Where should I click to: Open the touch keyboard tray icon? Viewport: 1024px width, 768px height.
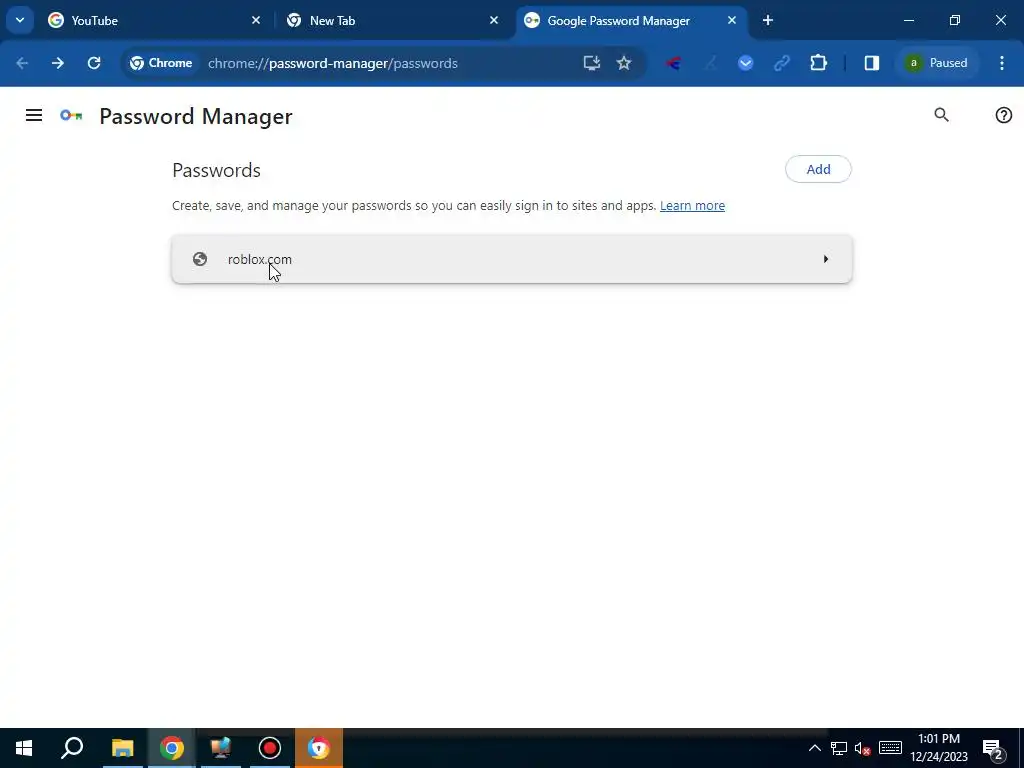click(x=890, y=748)
